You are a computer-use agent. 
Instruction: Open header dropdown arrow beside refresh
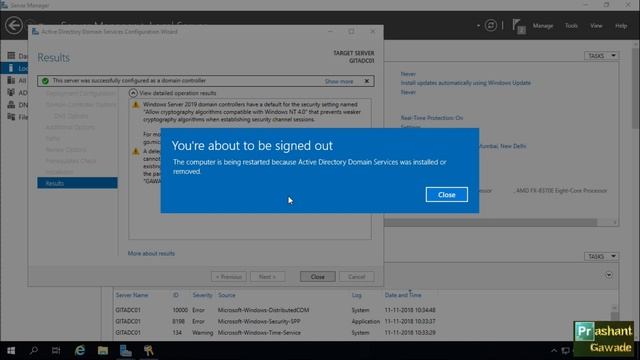click(478, 26)
